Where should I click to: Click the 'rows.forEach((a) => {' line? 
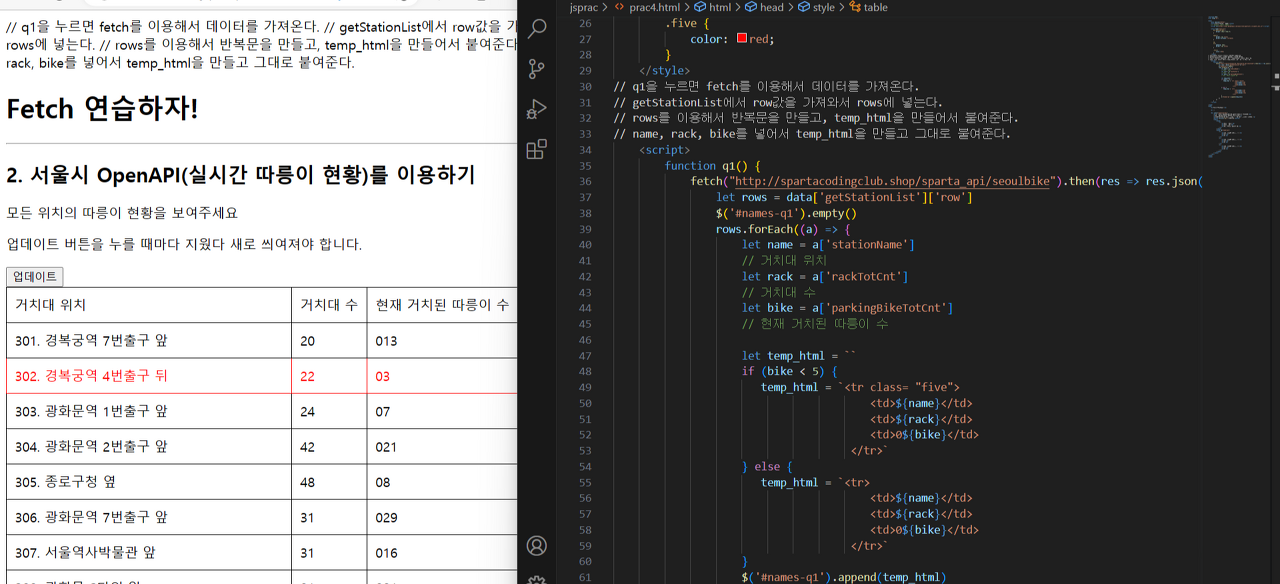pyautogui.click(x=782, y=229)
